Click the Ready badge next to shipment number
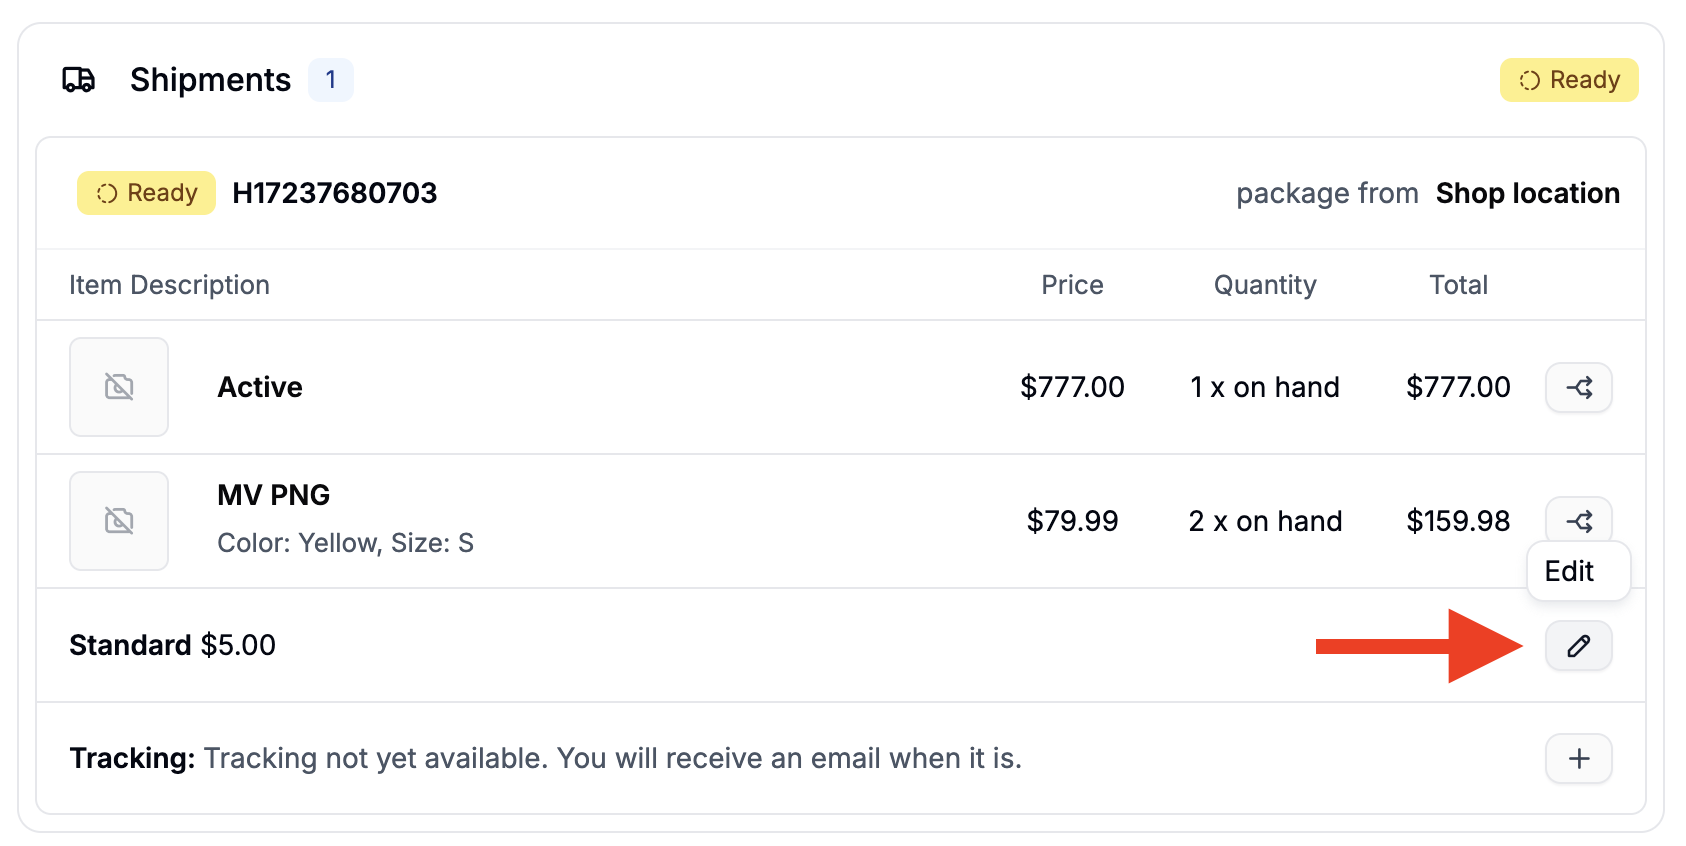This screenshot has height=846, width=1686. point(145,193)
